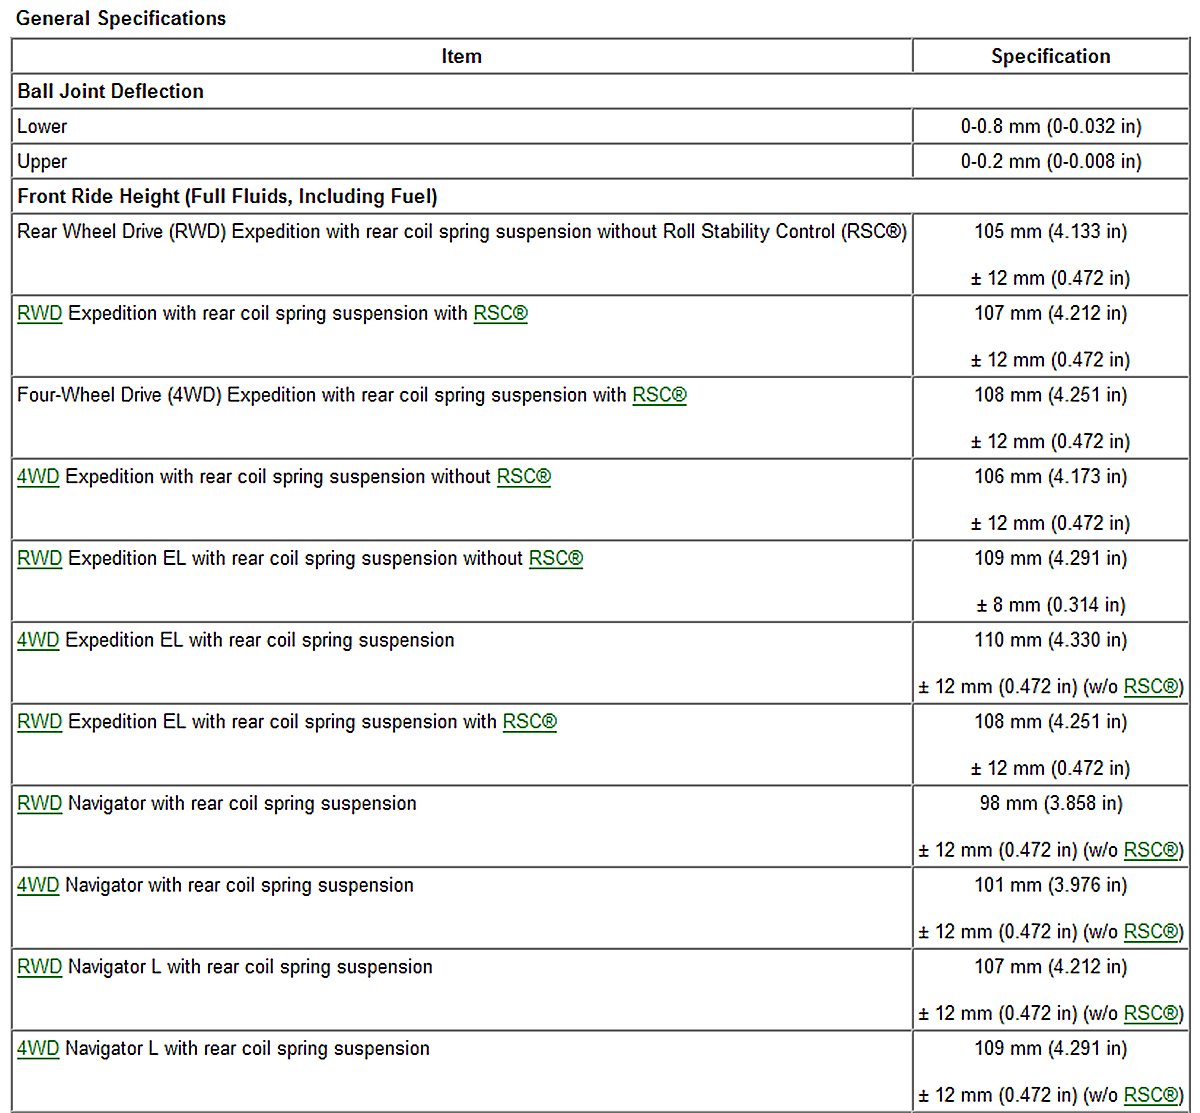Click the Specification column header

1050,57
